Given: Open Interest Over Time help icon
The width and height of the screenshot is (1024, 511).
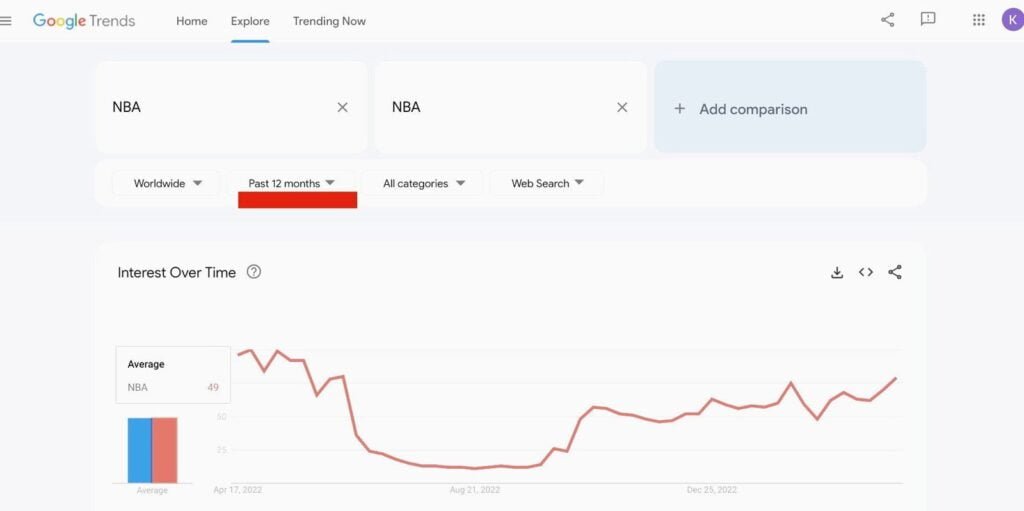Looking at the screenshot, I should coord(254,272).
